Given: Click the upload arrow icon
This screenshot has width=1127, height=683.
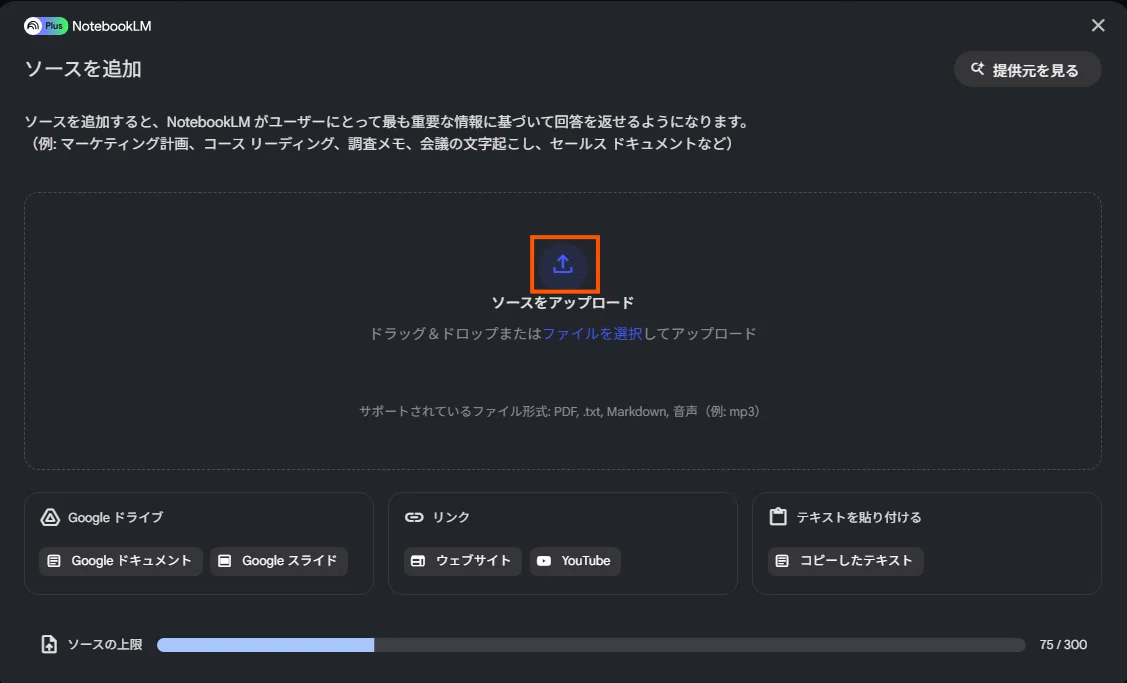Looking at the screenshot, I should pyautogui.click(x=563, y=265).
